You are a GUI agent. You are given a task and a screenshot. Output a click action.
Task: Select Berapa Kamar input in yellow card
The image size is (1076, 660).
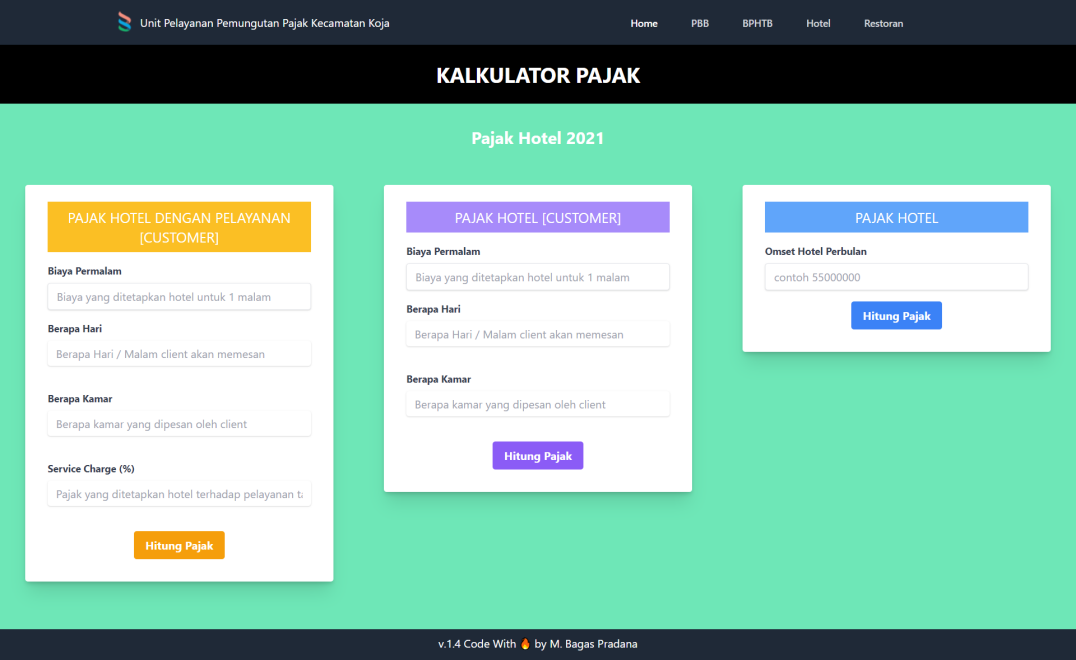[x=179, y=424]
